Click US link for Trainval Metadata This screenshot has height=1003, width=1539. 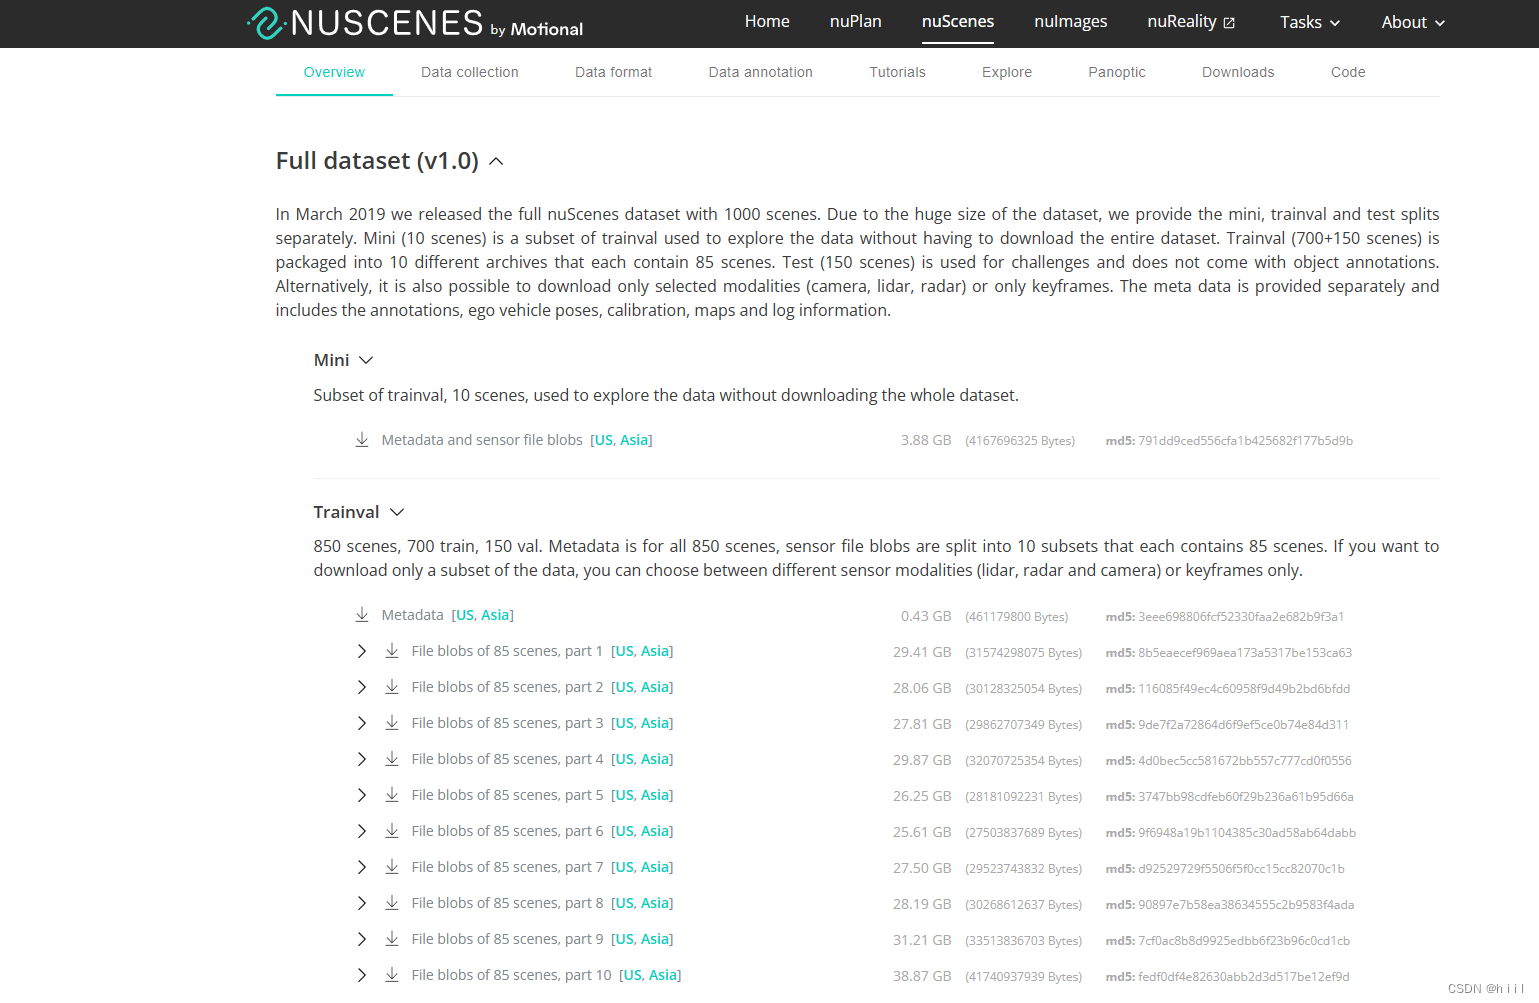(x=466, y=615)
